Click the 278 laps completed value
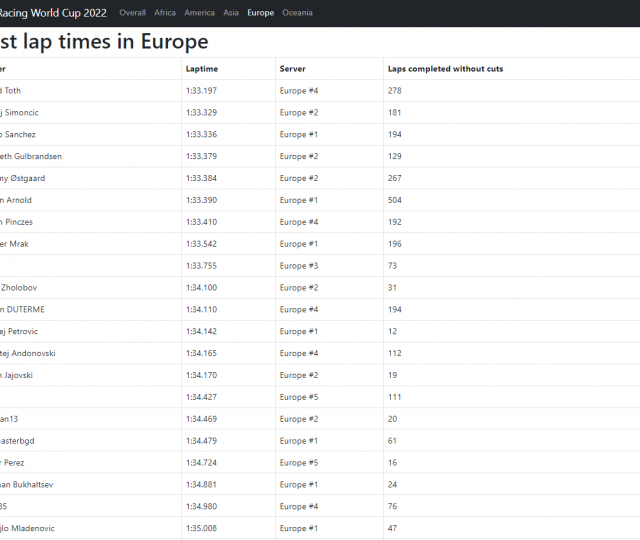Image resolution: width=640 pixels, height=540 pixels. (x=395, y=91)
